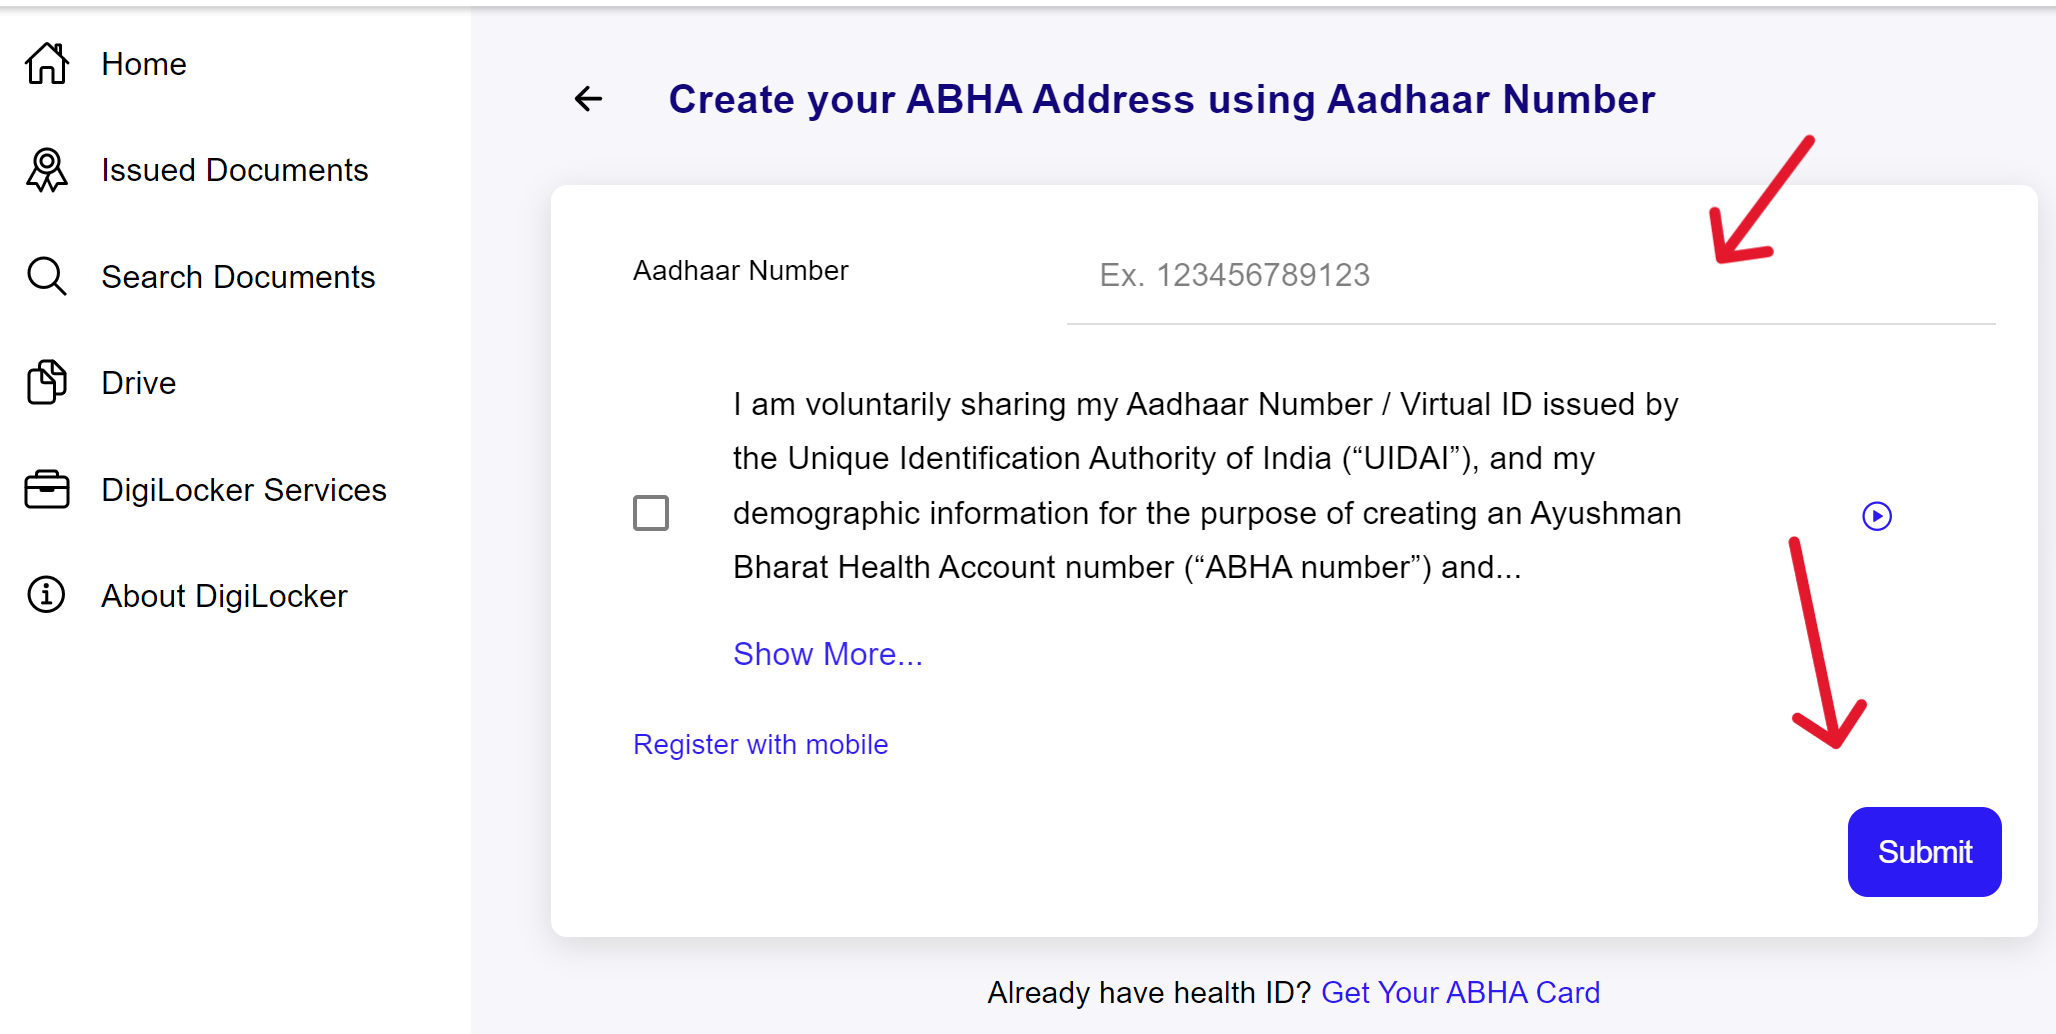2056x1034 pixels.
Task: Select the Issued Documents badge icon
Action: (45, 170)
